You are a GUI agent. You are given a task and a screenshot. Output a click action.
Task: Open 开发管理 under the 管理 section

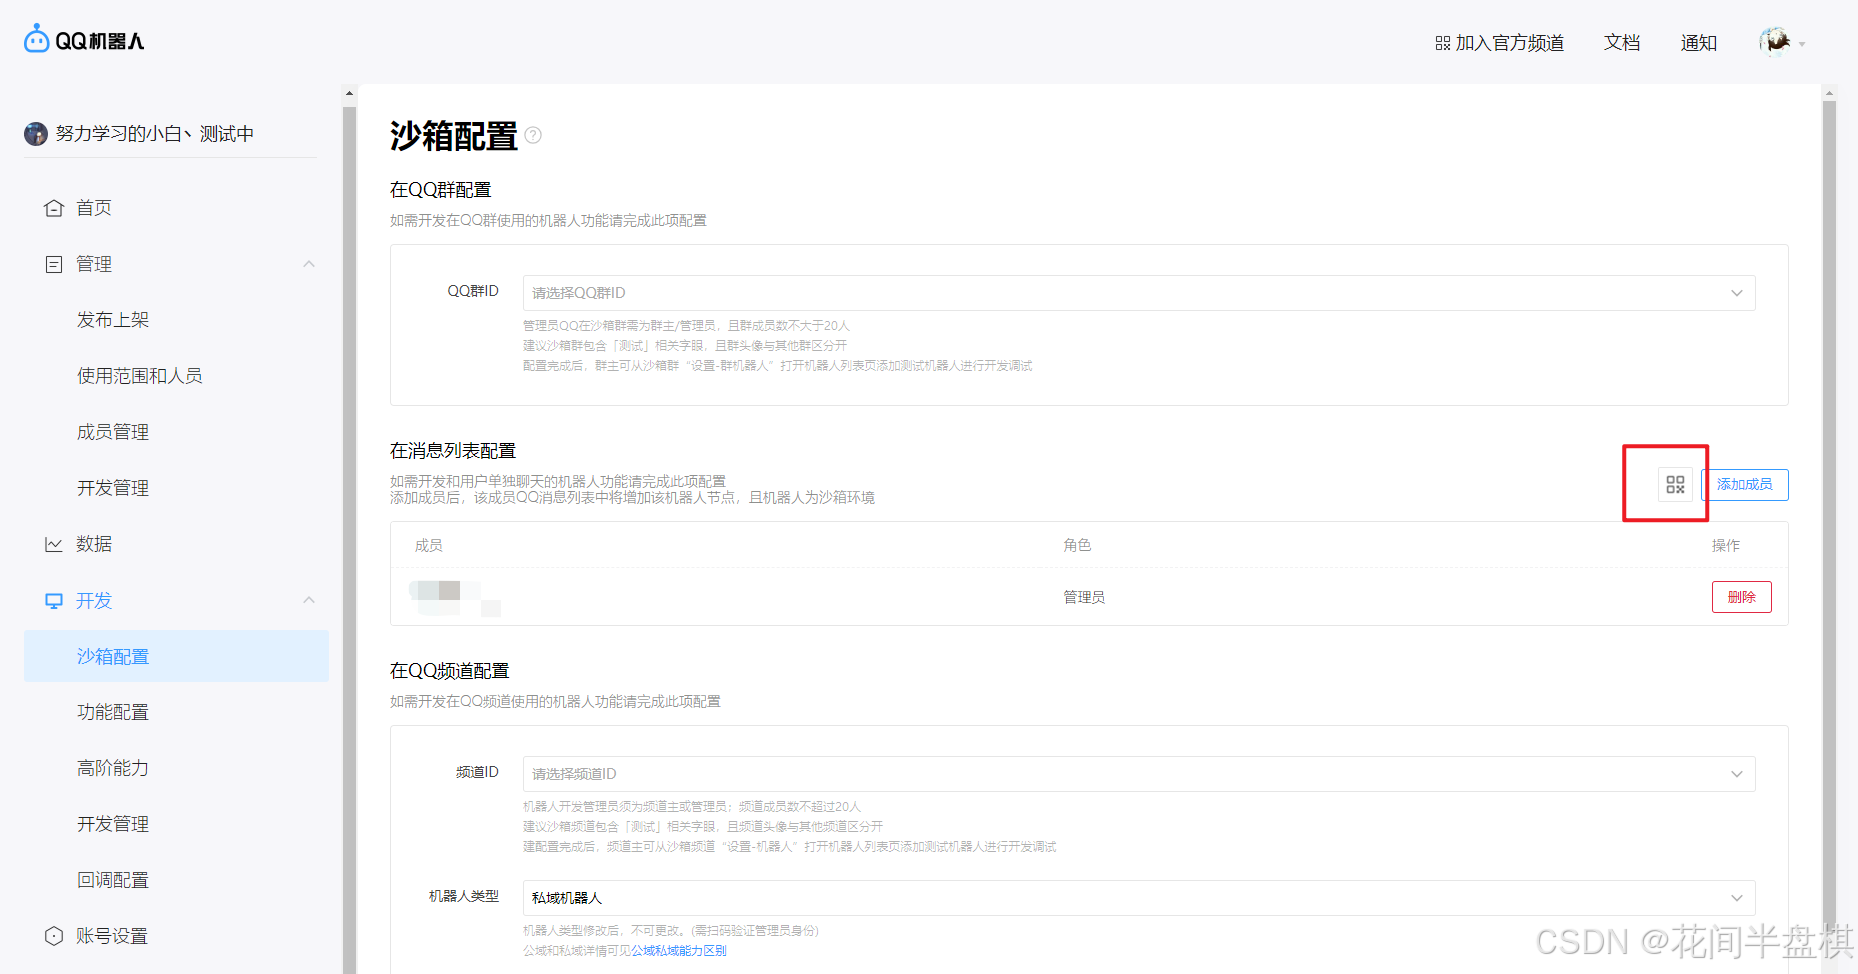[x=113, y=488]
